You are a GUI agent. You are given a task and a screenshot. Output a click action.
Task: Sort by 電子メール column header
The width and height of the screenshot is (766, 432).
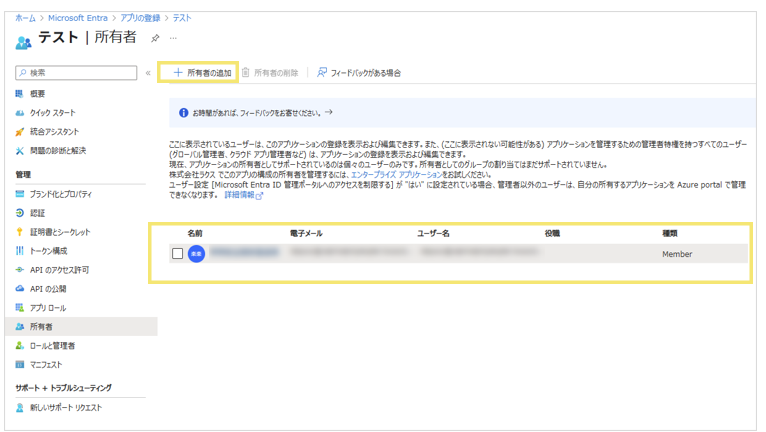pyautogui.click(x=306, y=234)
